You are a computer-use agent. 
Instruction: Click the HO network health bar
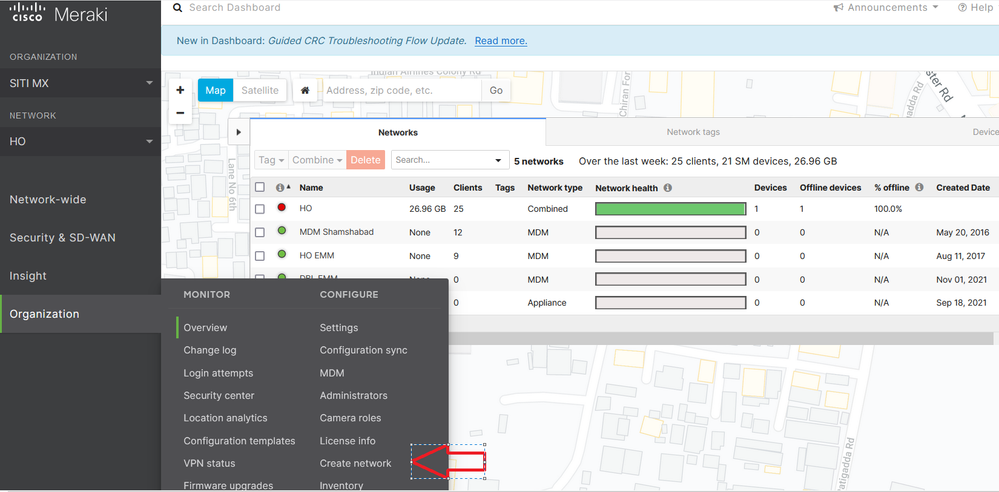click(670, 209)
